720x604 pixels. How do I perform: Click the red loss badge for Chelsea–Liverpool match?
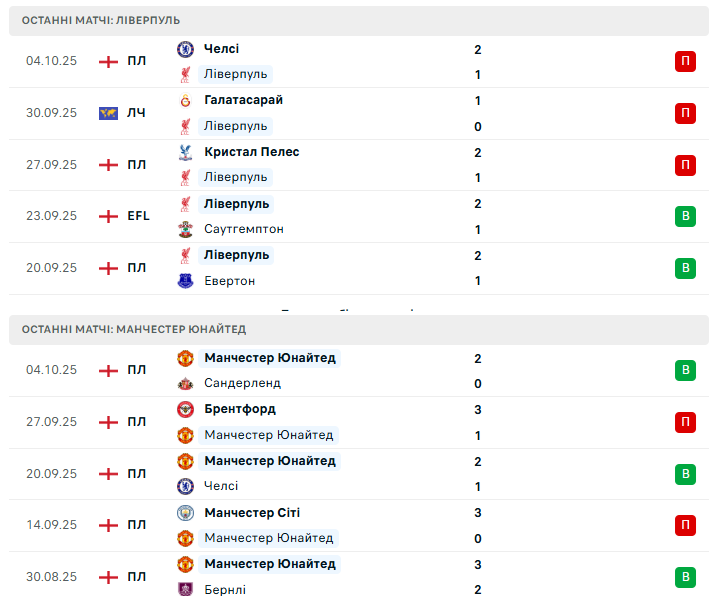pos(685,61)
